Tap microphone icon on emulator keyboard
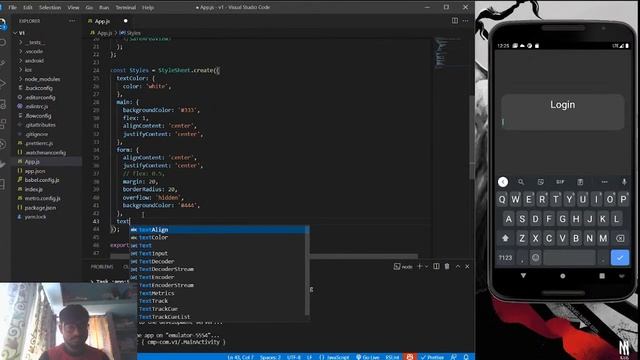Screen dimensions: 640x360 624,182
